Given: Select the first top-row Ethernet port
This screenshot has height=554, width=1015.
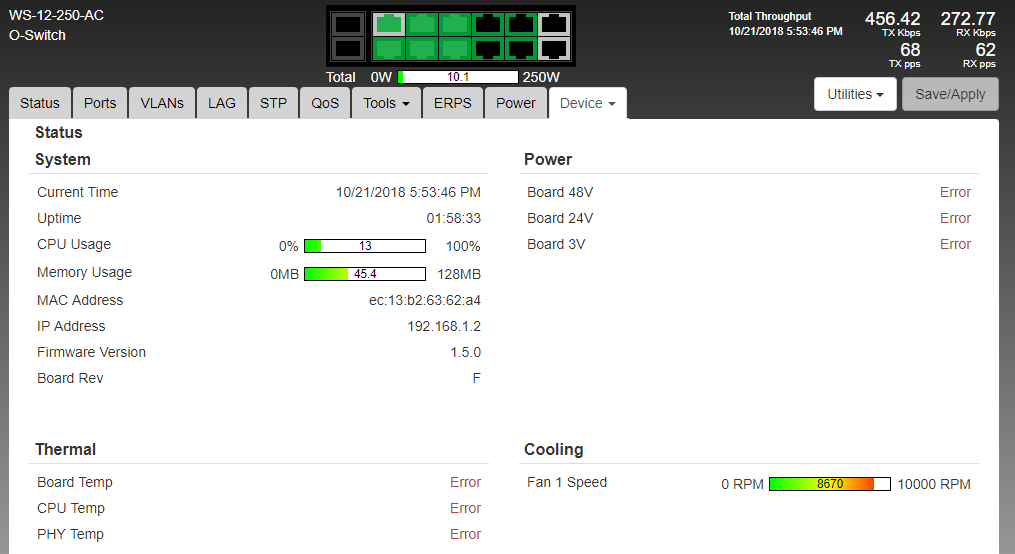Looking at the screenshot, I should (388, 24).
